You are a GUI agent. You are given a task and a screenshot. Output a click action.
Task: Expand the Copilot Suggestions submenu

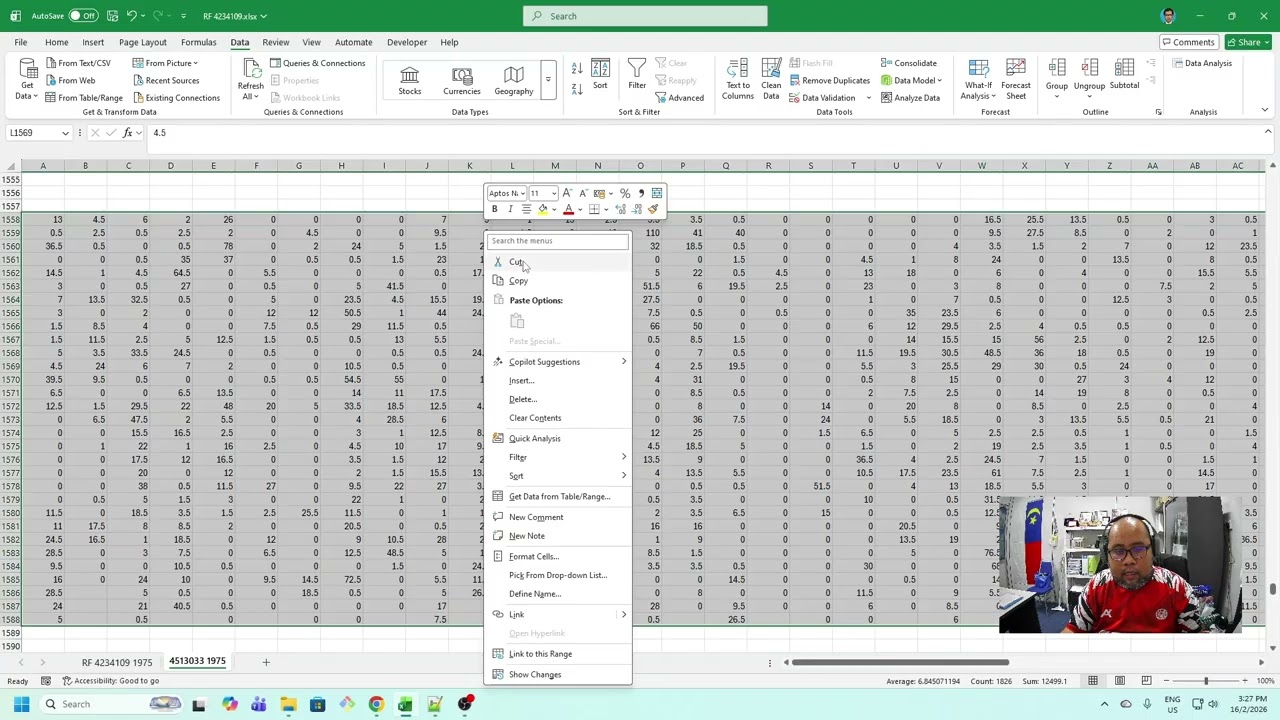tap(559, 362)
